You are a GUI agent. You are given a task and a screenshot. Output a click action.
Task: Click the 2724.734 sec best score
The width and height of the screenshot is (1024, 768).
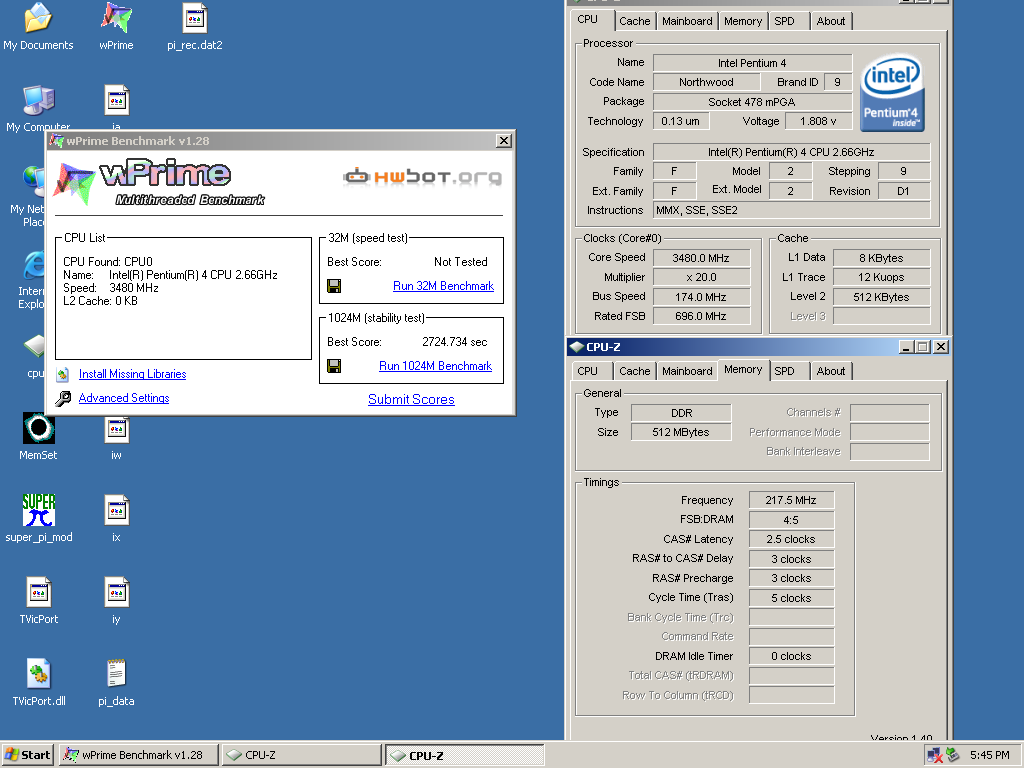click(455, 342)
